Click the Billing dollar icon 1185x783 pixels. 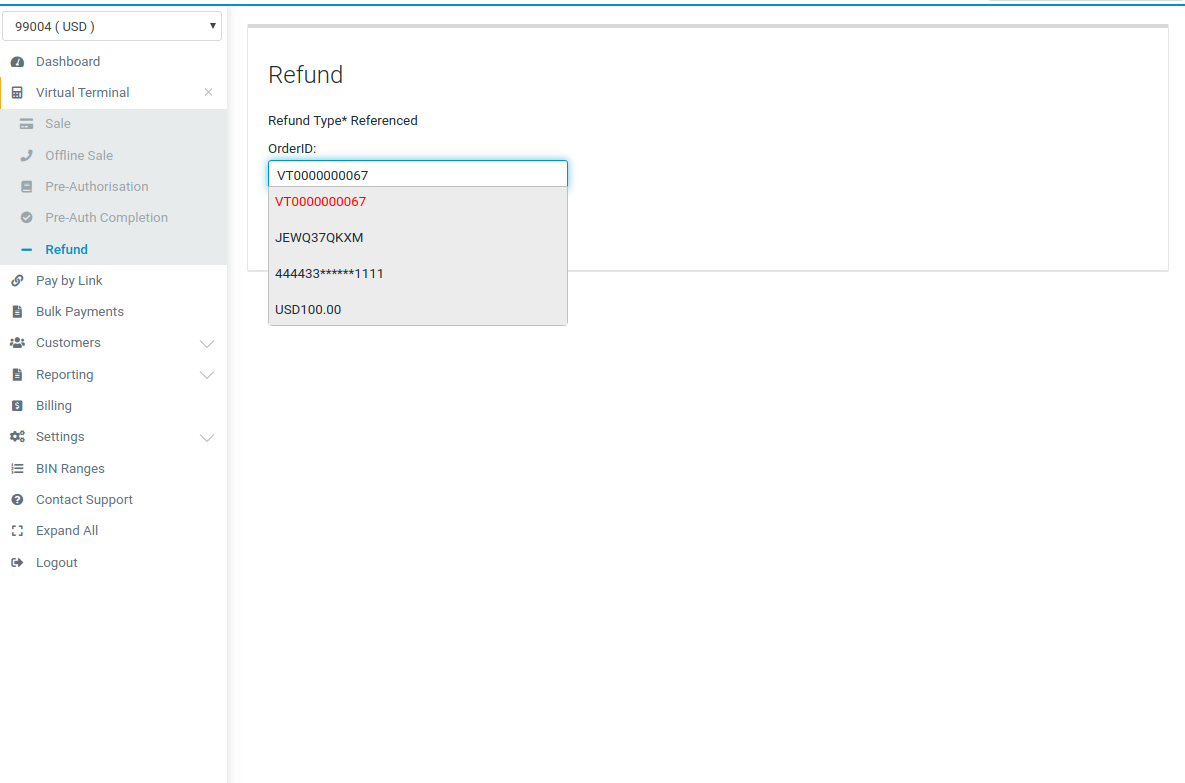tap(17, 406)
